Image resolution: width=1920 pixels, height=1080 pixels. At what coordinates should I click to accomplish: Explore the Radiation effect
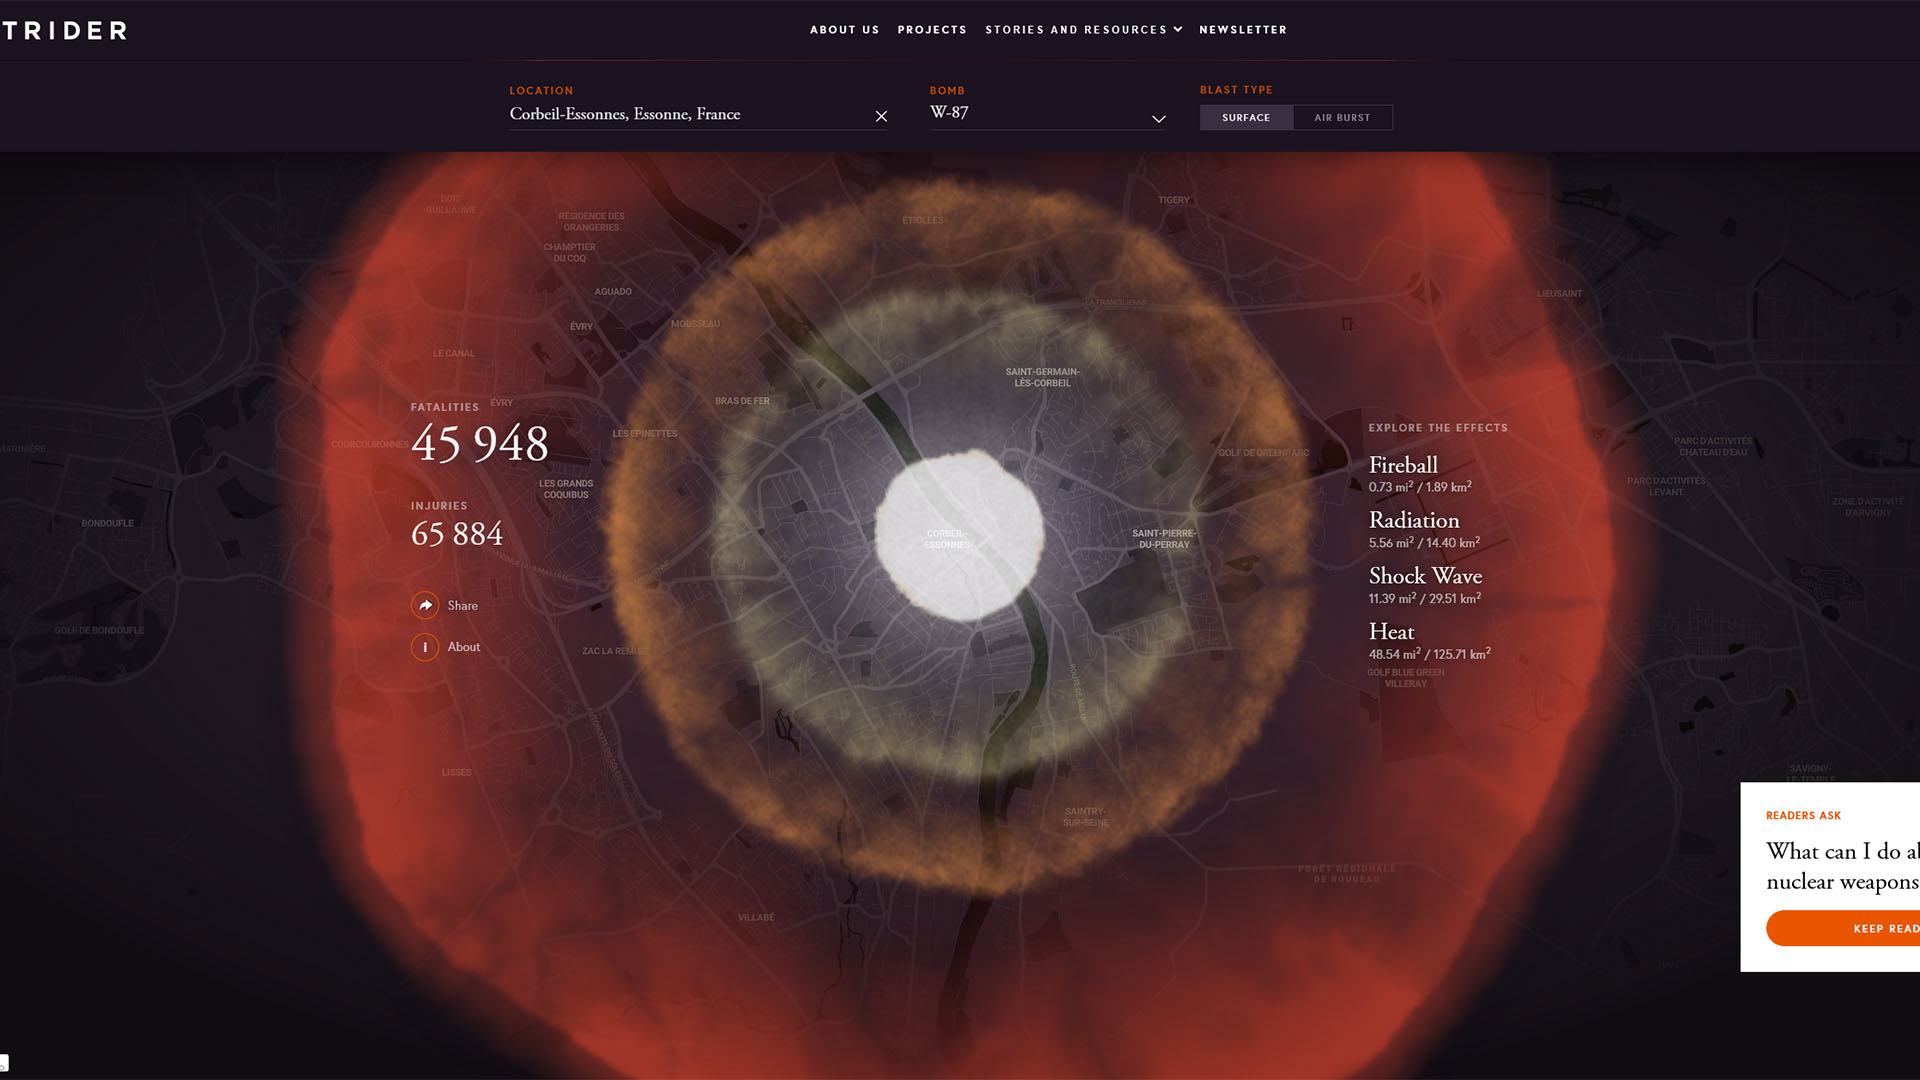pyautogui.click(x=1413, y=521)
